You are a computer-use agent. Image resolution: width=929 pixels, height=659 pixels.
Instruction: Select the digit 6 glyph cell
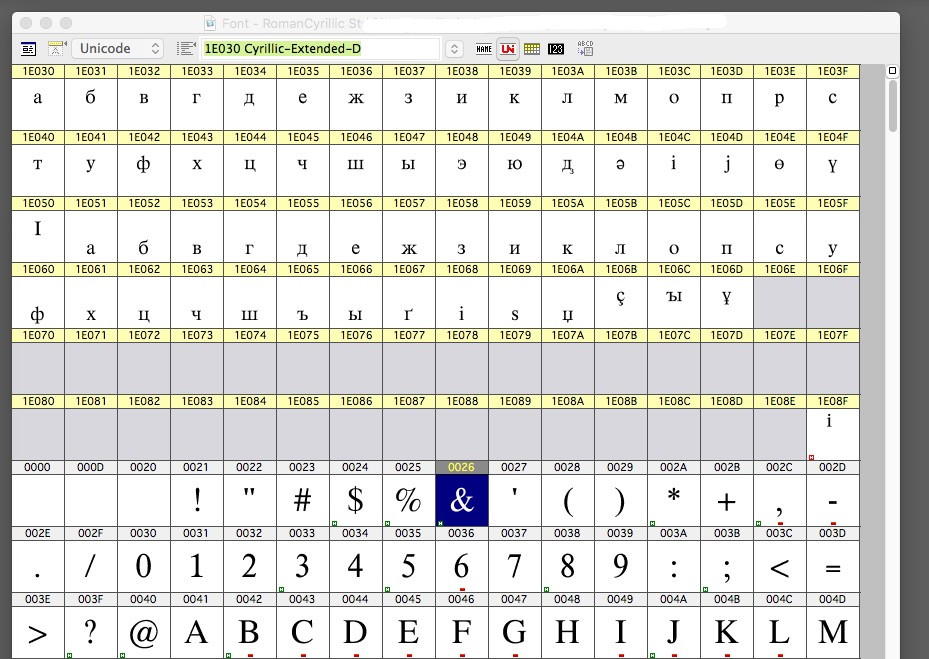[x=461, y=566]
